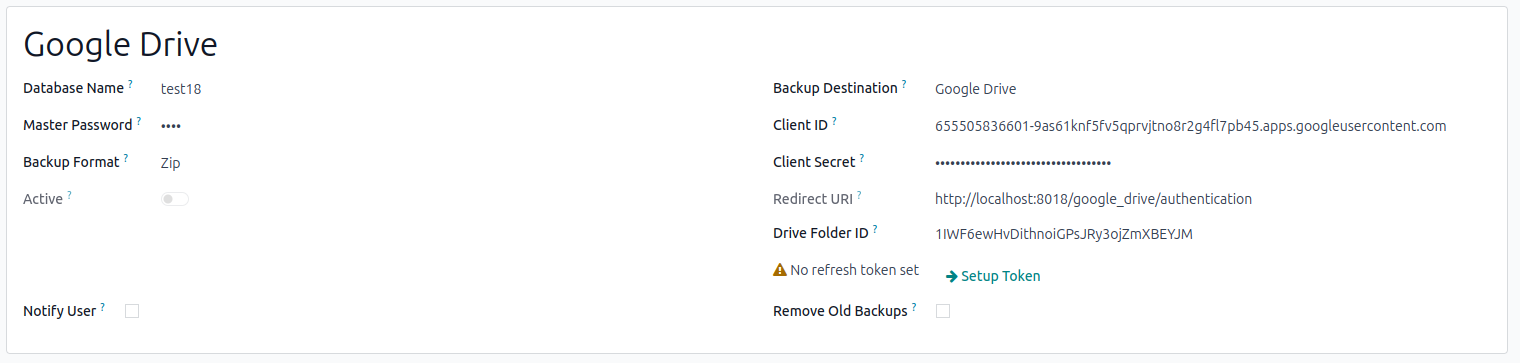Click the warning triangle near refresh token
This screenshot has width=1520, height=363.
click(780, 270)
